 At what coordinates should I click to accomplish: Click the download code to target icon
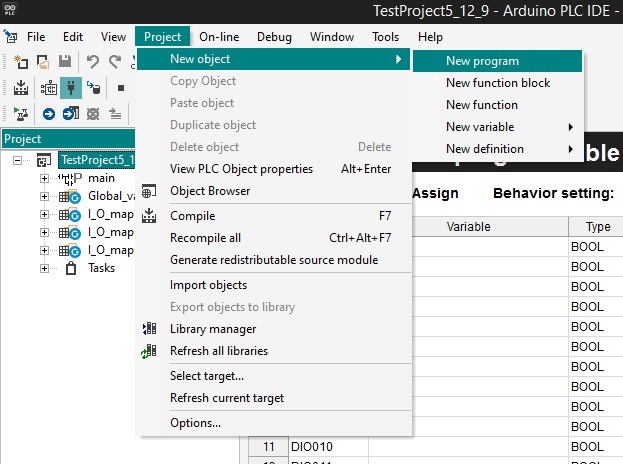(93, 88)
